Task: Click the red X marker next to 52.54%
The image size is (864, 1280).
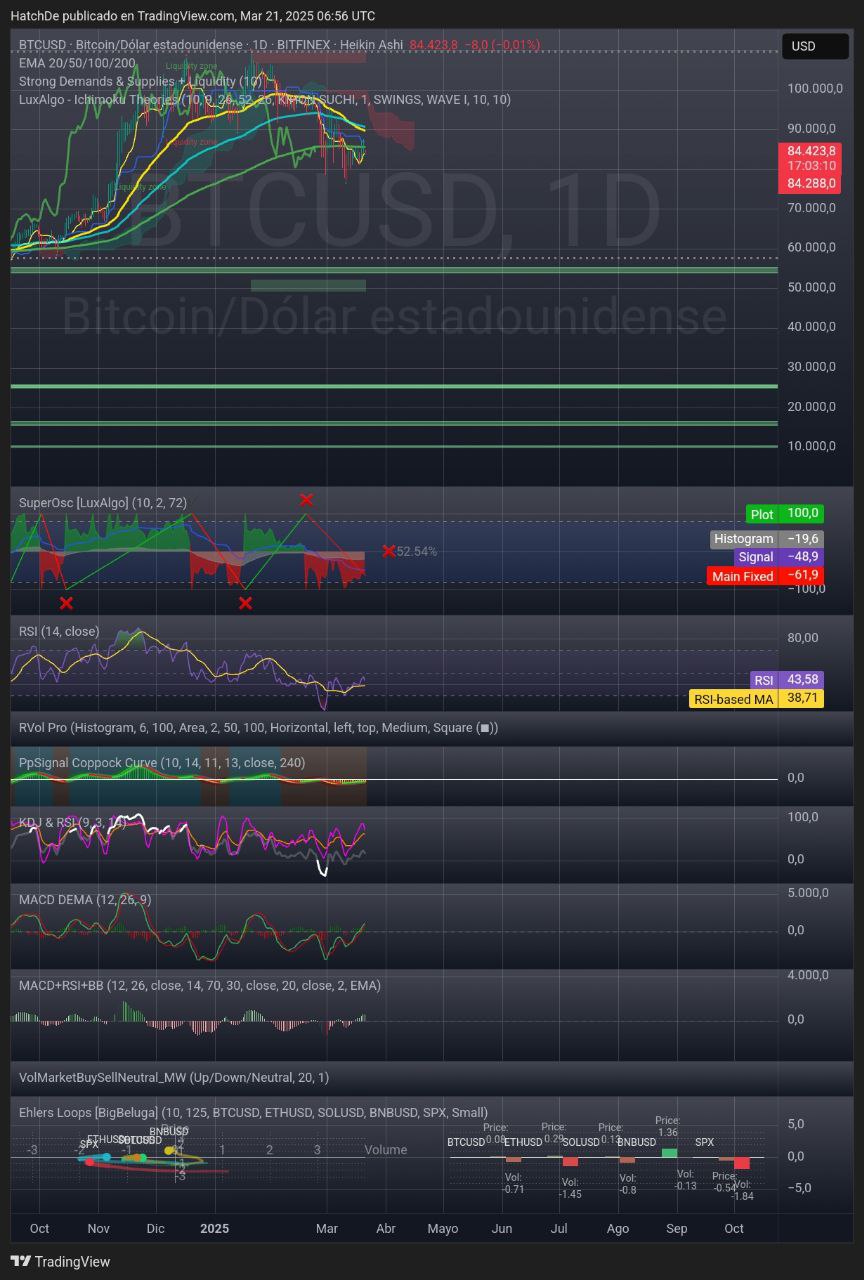Action: [388, 551]
